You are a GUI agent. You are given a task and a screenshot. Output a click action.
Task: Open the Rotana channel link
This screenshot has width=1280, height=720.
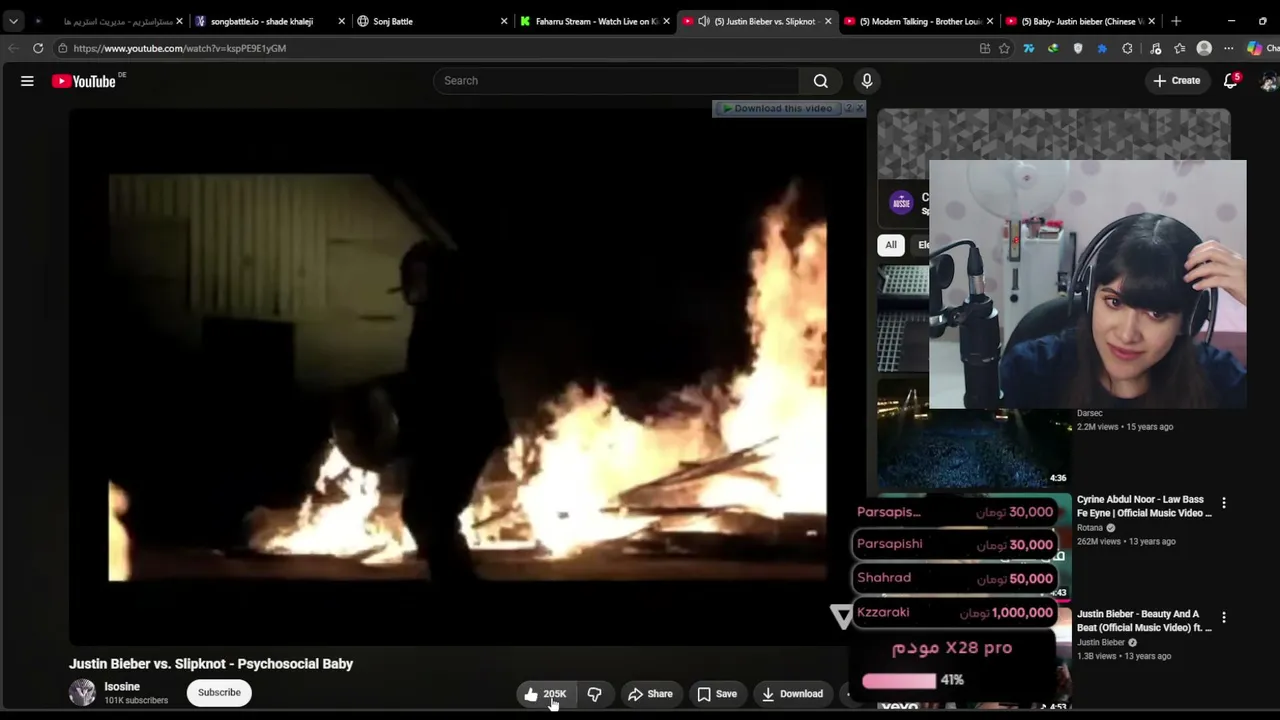1090,528
